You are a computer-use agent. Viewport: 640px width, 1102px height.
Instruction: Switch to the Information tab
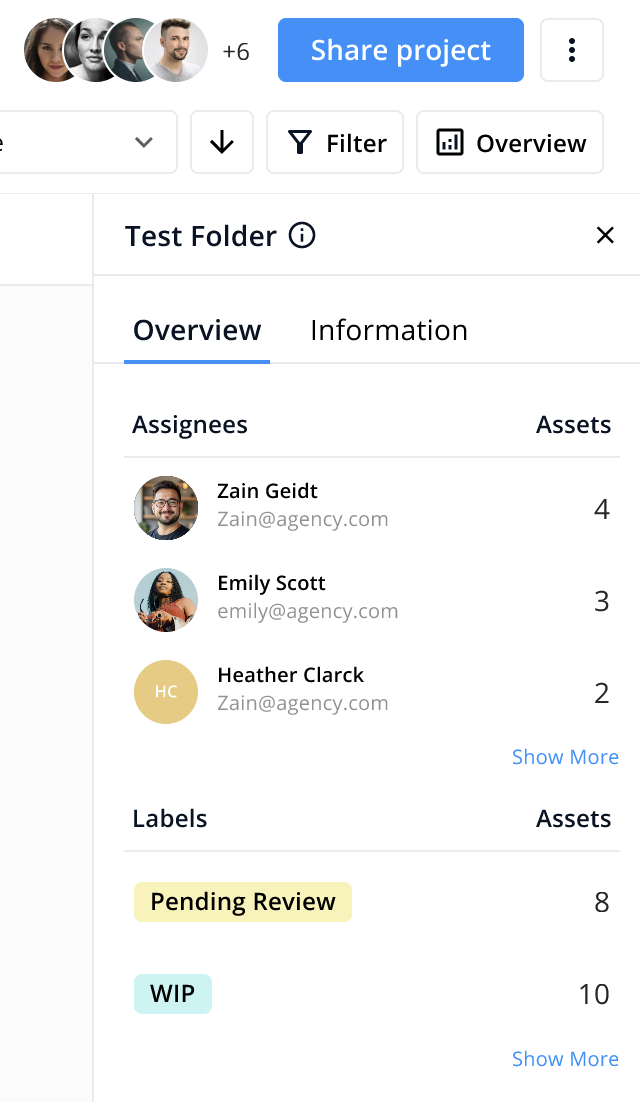389,331
